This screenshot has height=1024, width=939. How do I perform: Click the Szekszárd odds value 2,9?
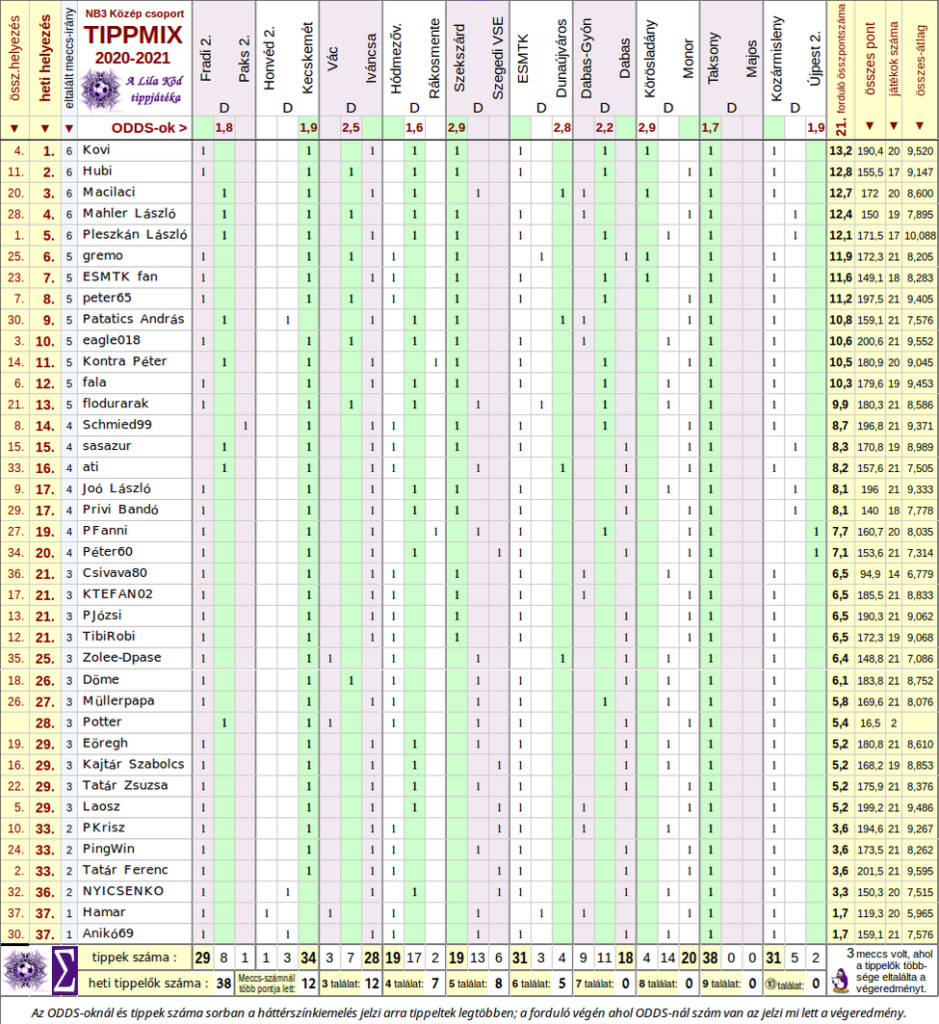456,127
